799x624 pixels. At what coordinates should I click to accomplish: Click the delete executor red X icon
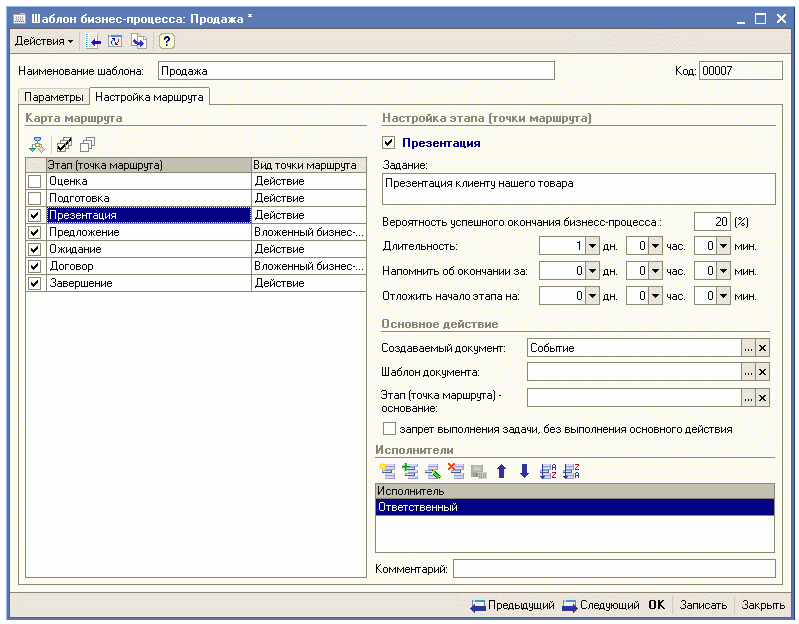click(x=456, y=471)
